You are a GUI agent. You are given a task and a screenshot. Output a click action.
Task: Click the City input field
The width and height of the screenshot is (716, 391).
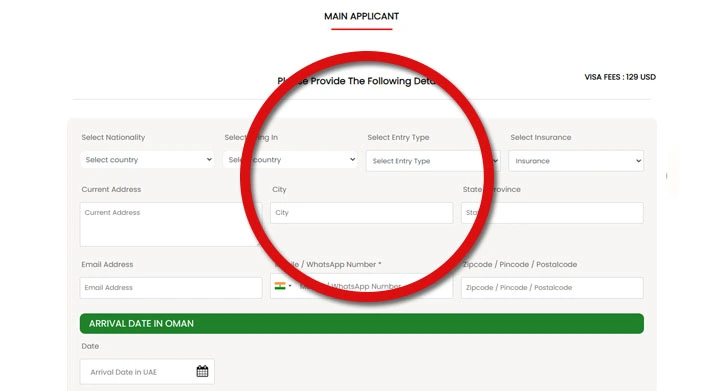(x=361, y=213)
